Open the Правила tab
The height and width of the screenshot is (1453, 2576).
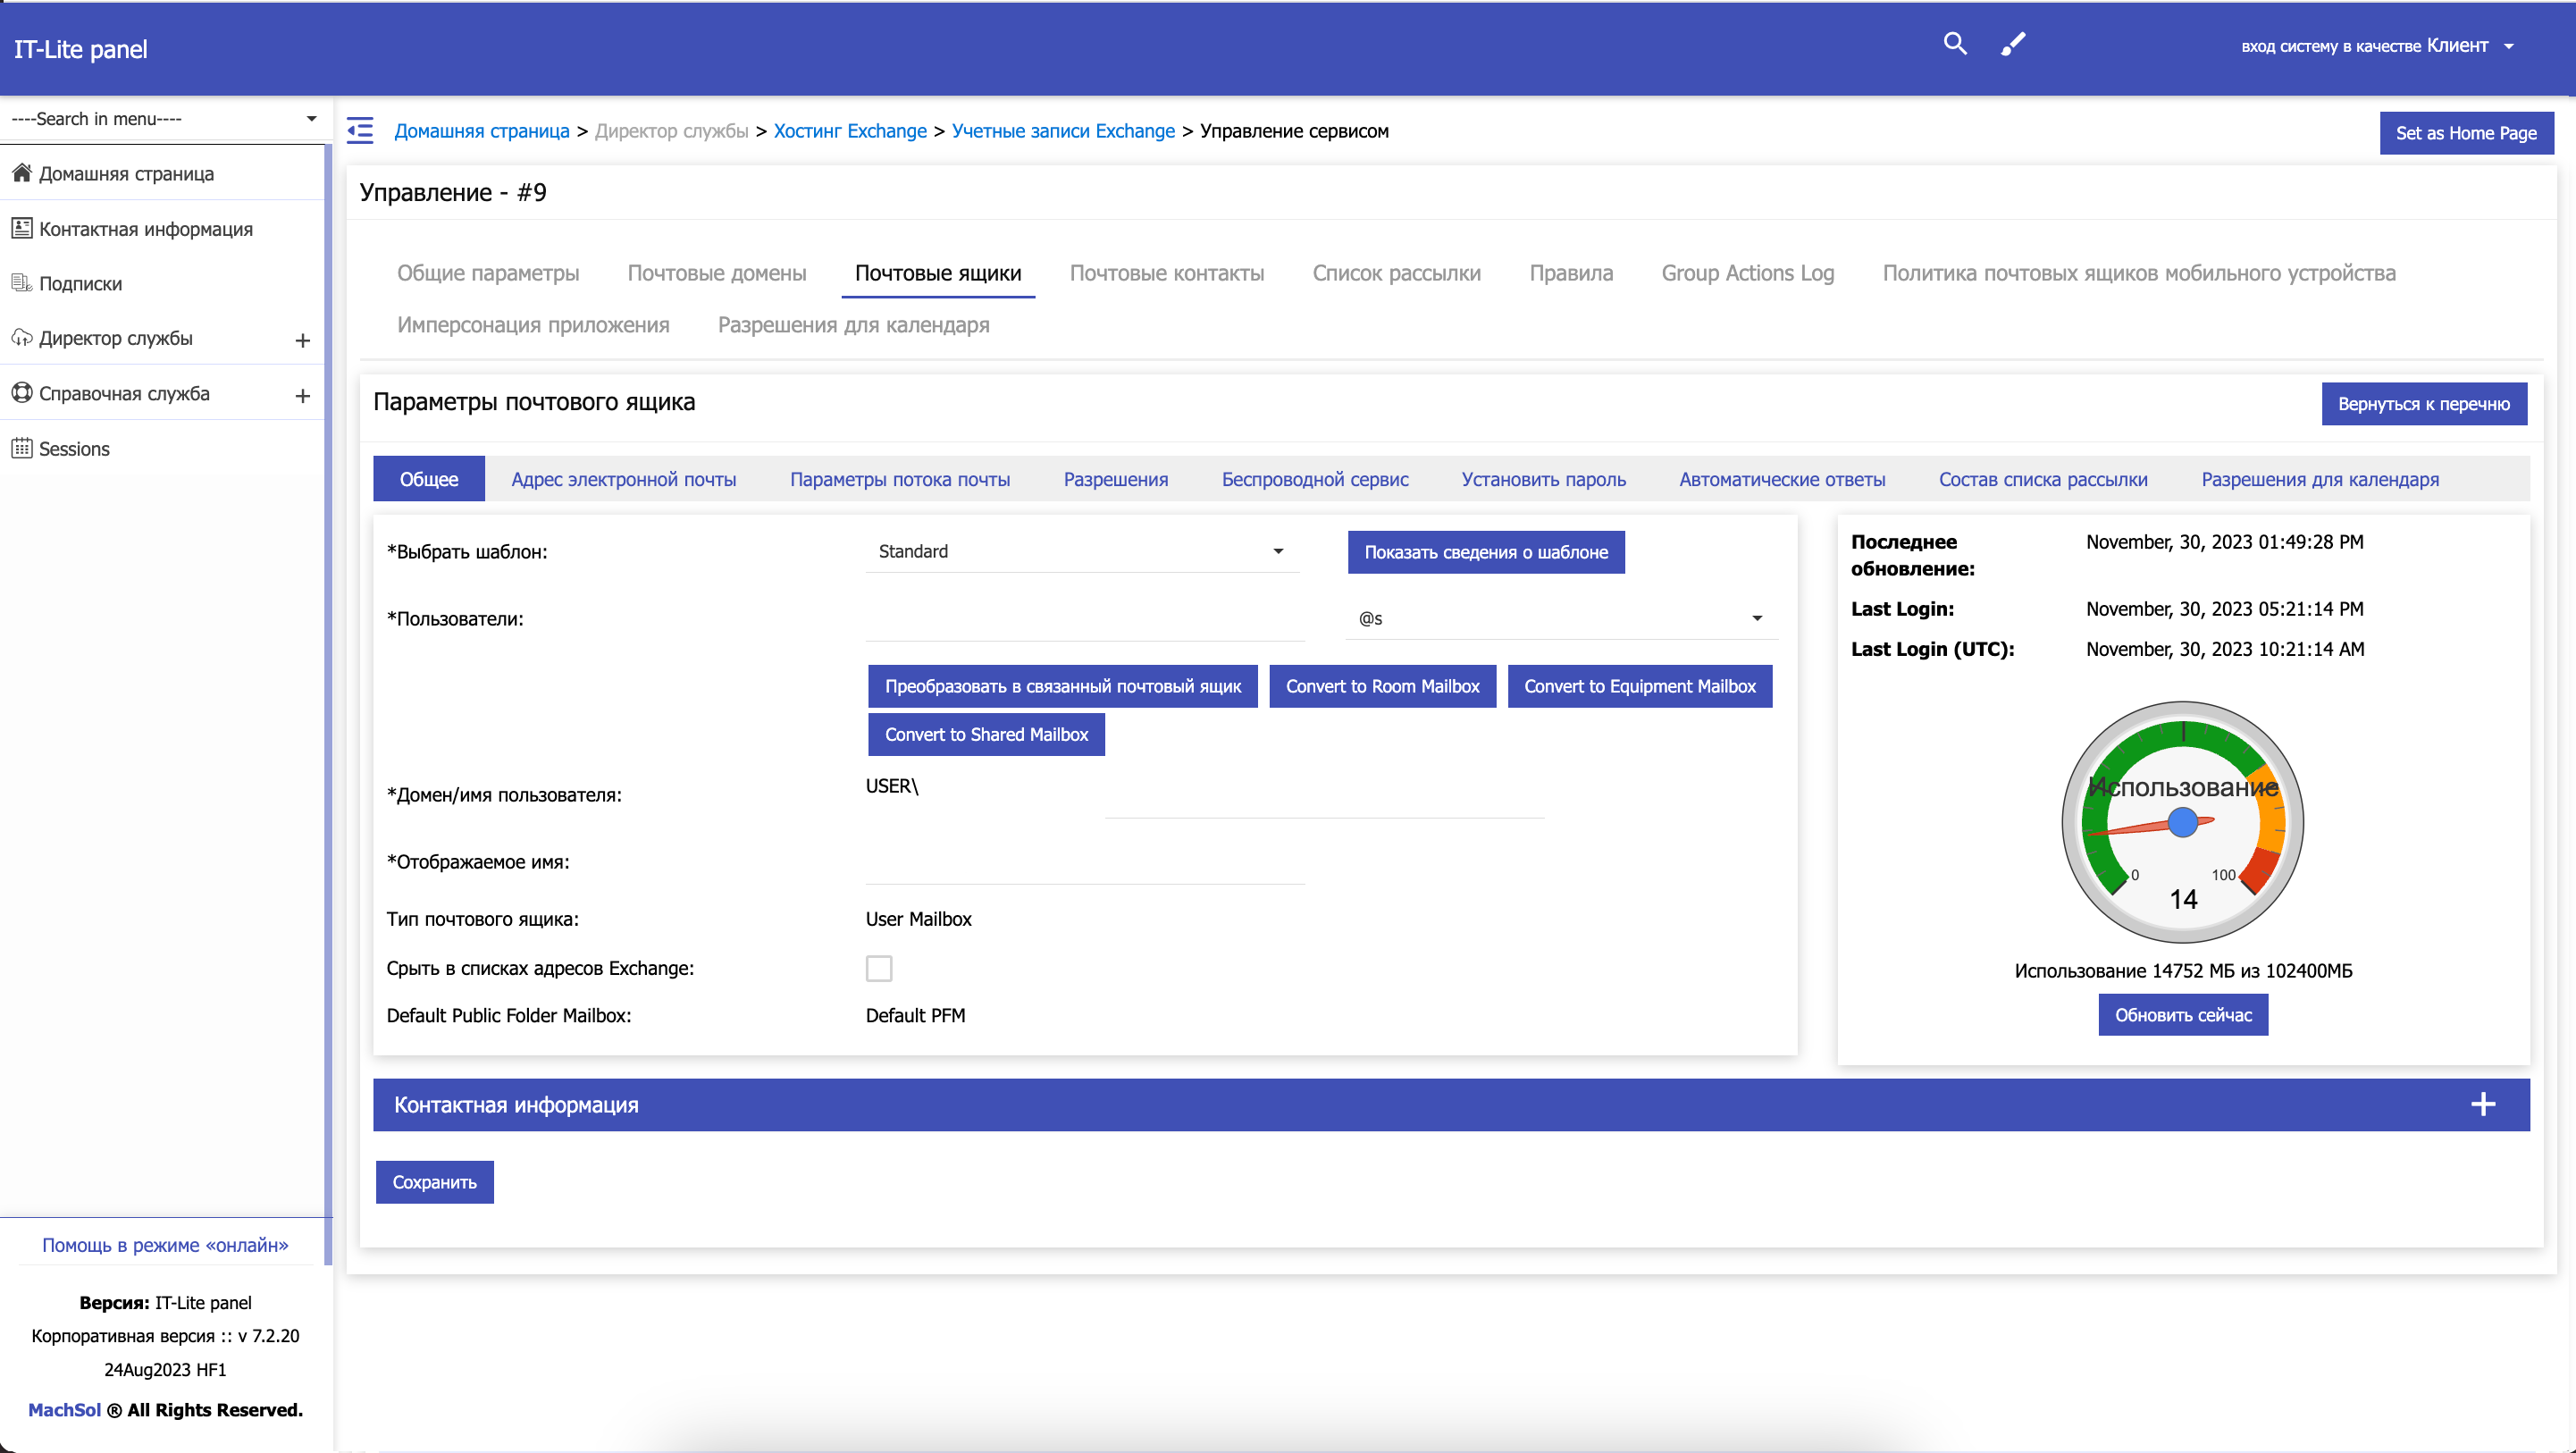pyautogui.click(x=1571, y=273)
